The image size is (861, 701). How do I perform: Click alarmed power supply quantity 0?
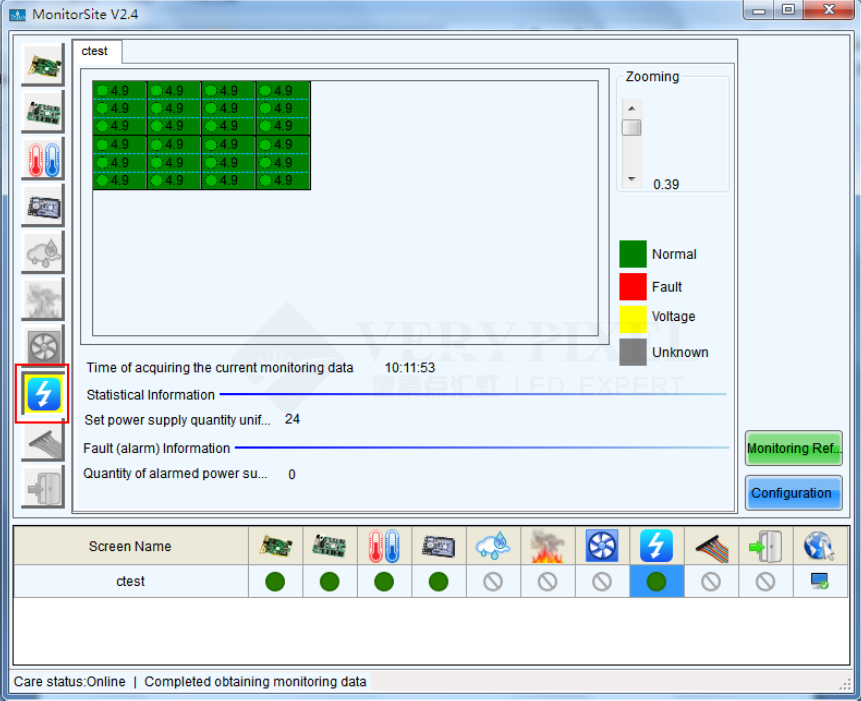(292, 474)
